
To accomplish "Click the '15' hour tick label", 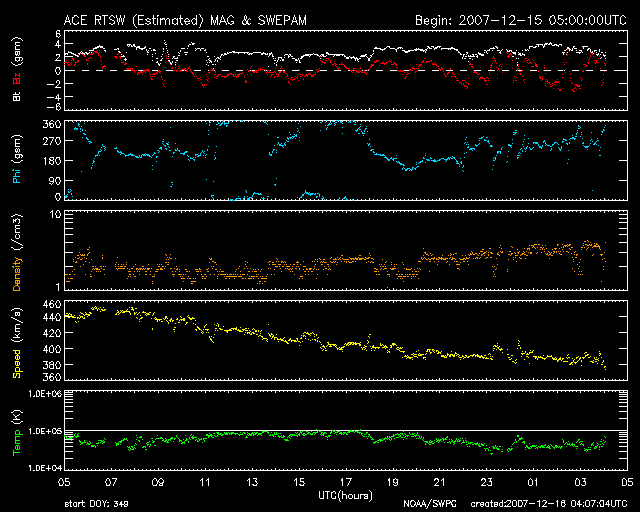I will point(299,482).
